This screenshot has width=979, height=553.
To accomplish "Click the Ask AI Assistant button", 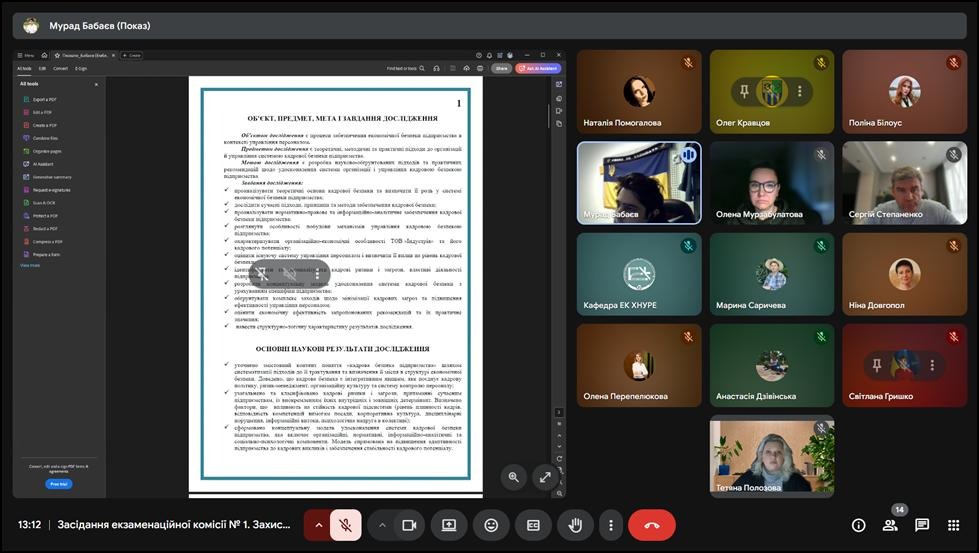I will pos(538,69).
